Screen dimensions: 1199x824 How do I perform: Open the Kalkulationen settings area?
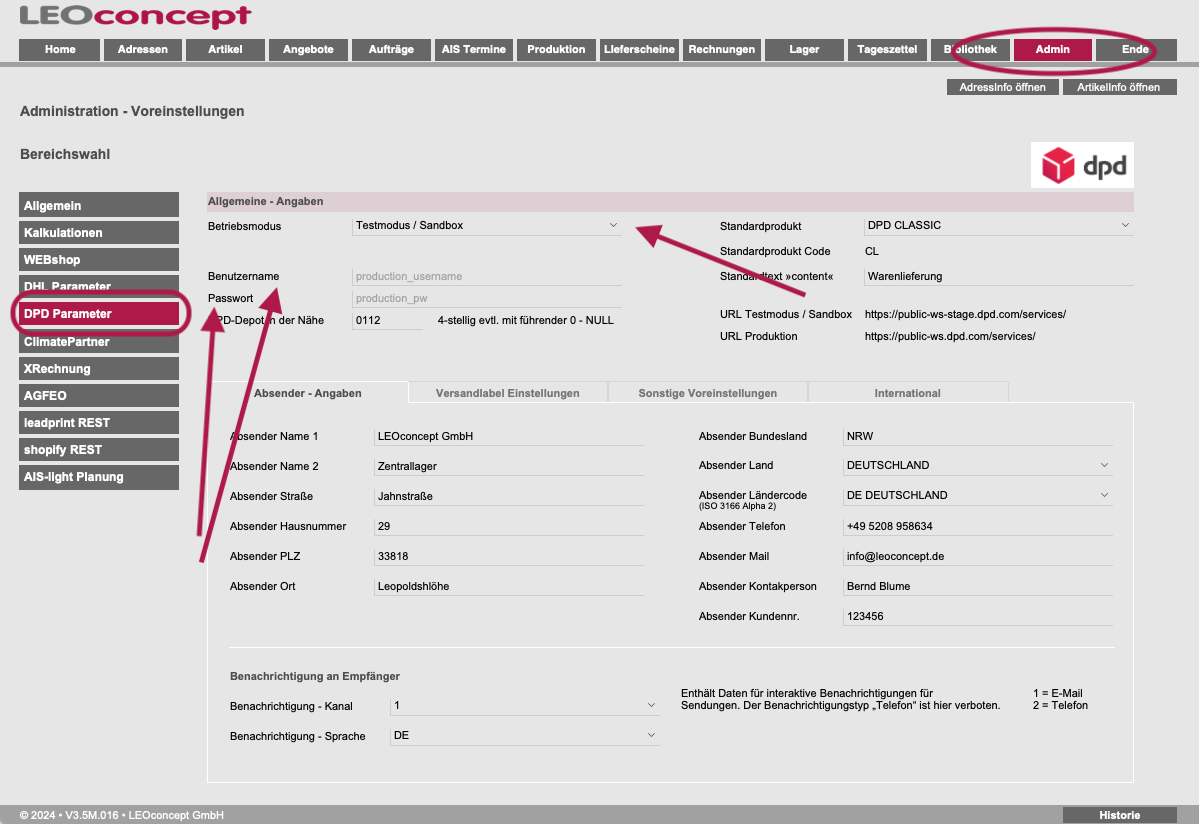99,232
